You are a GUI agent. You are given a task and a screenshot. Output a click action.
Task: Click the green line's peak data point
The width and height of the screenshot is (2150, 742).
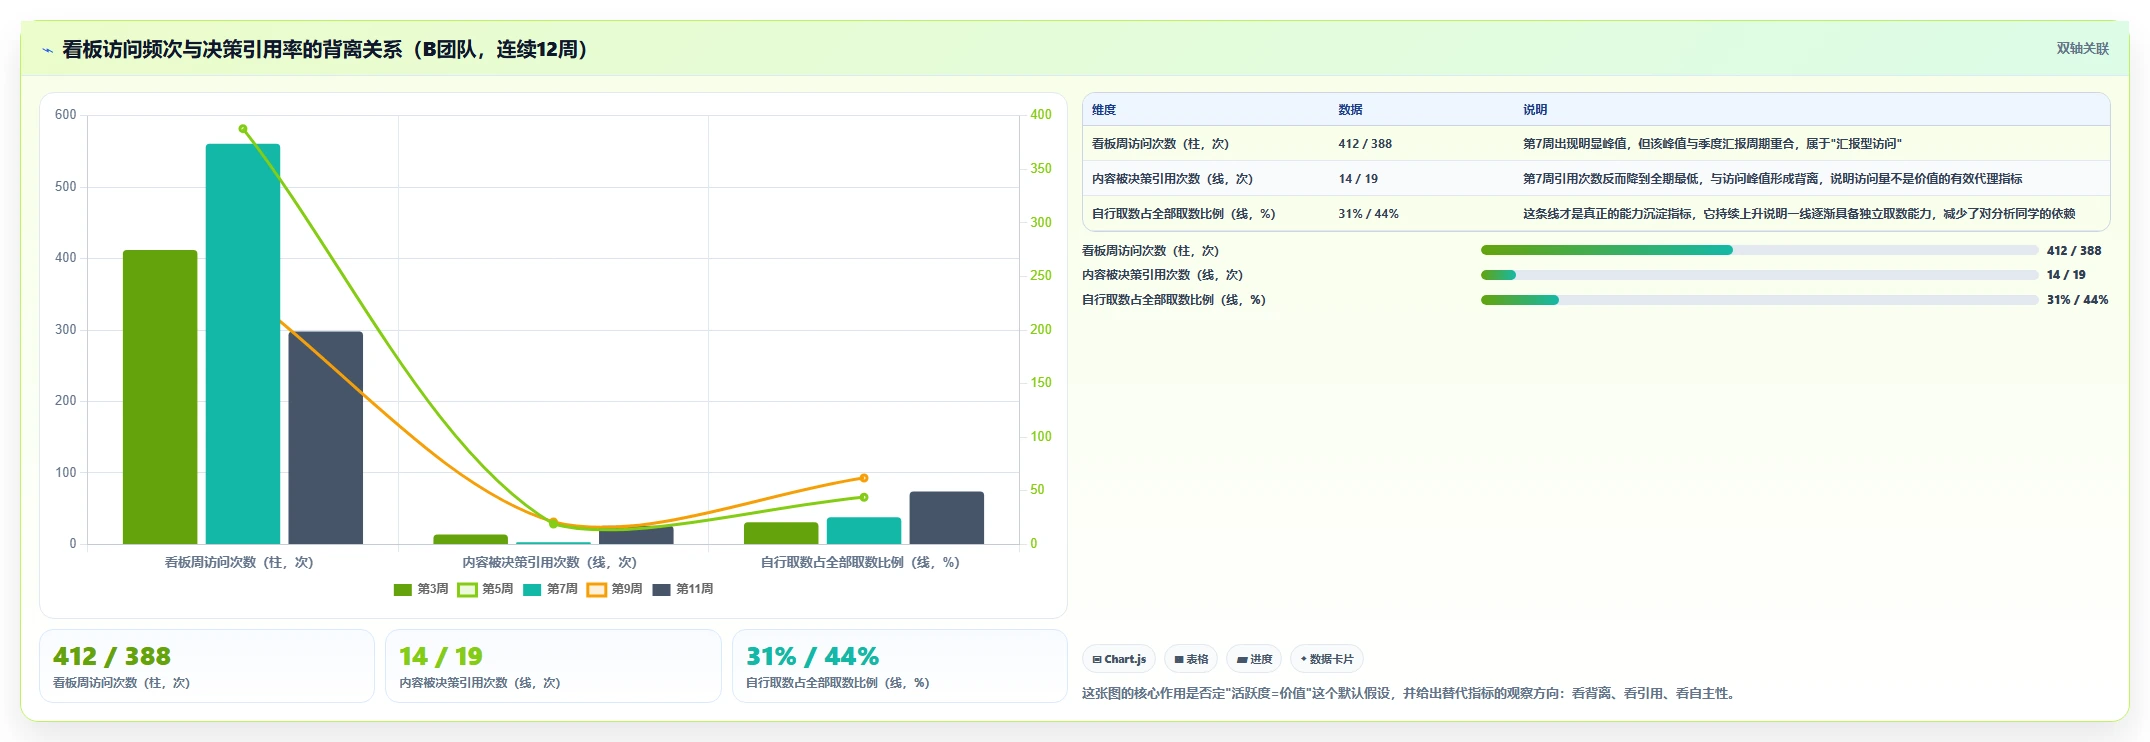[x=243, y=129]
